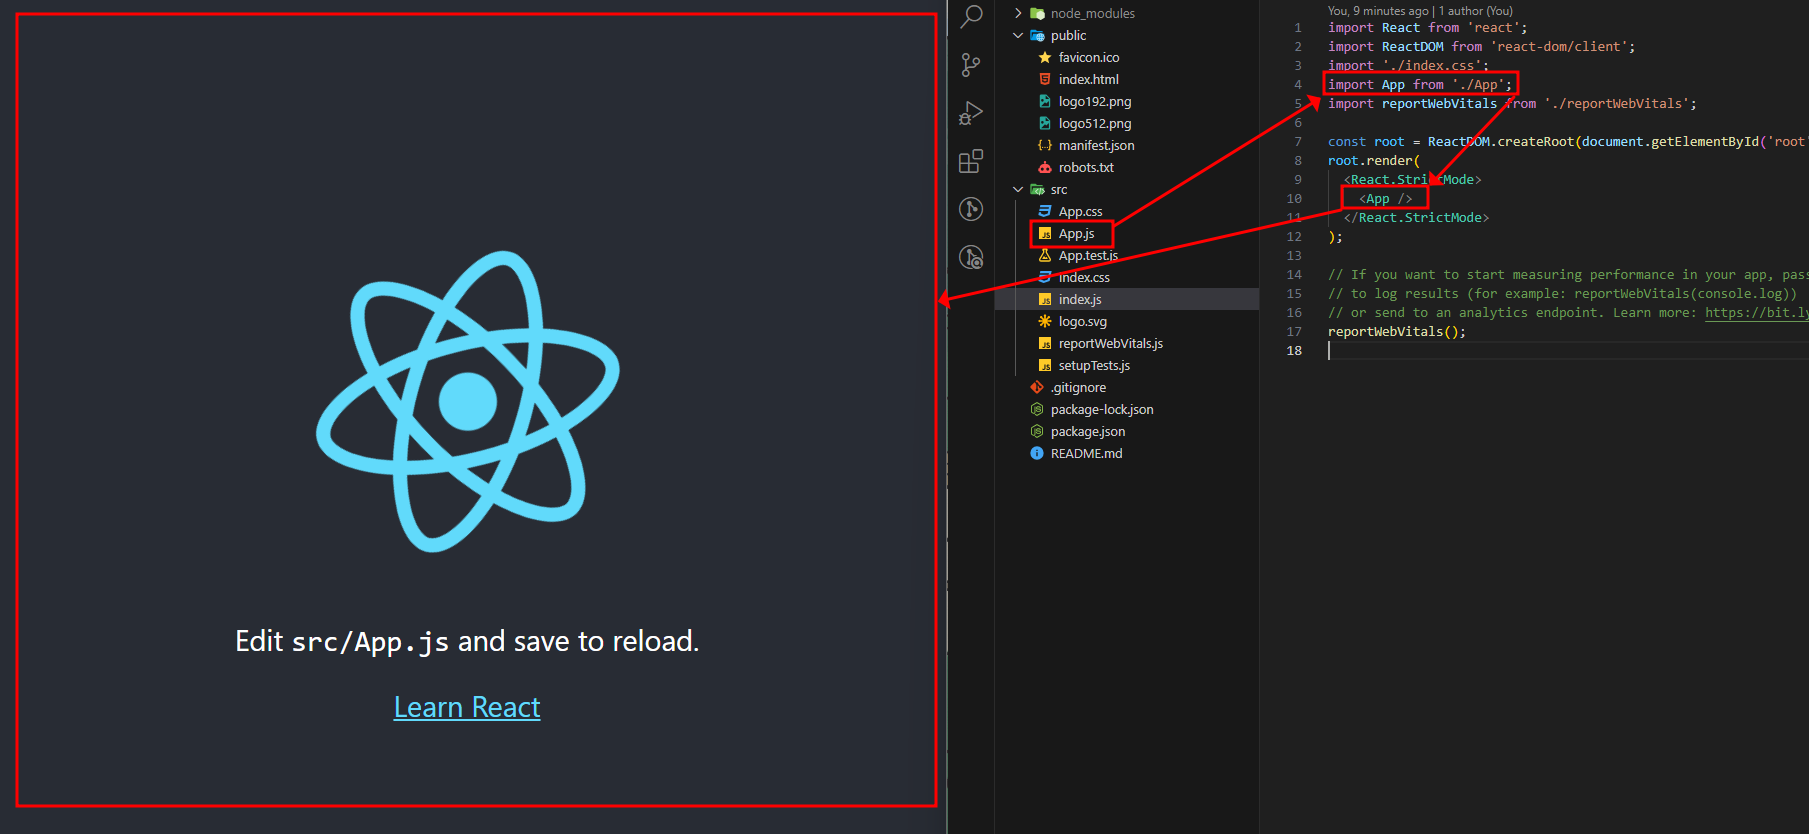The image size is (1809, 834).
Task: Click the star icon of logo.svg
Action: pyautogui.click(x=1045, y=321)
